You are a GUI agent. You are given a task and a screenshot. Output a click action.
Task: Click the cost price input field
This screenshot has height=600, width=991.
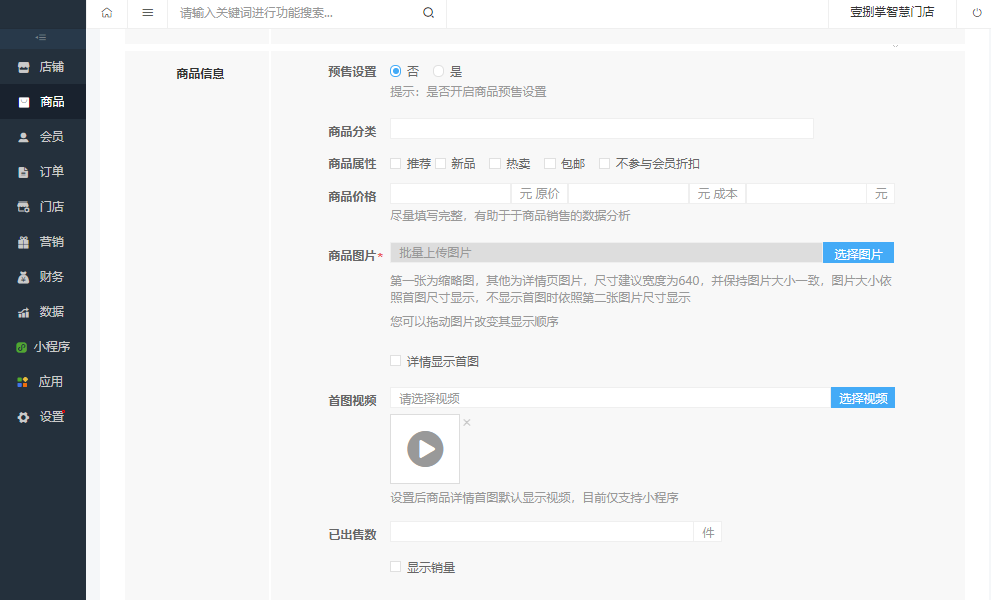[806, 193]
